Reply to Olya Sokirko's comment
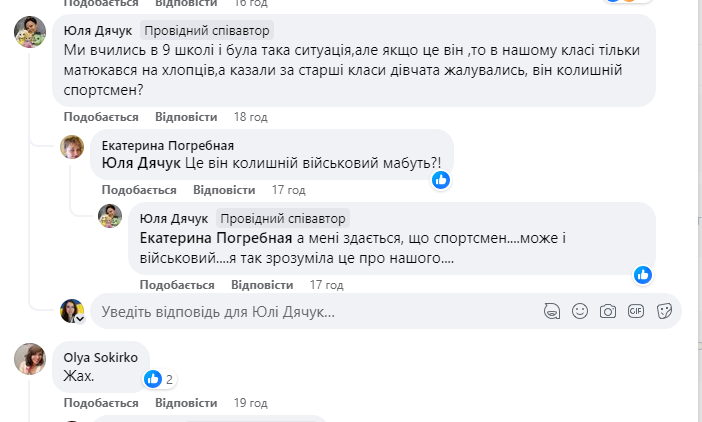This screenshot has width=702, height=422. (x=184, y=402)
